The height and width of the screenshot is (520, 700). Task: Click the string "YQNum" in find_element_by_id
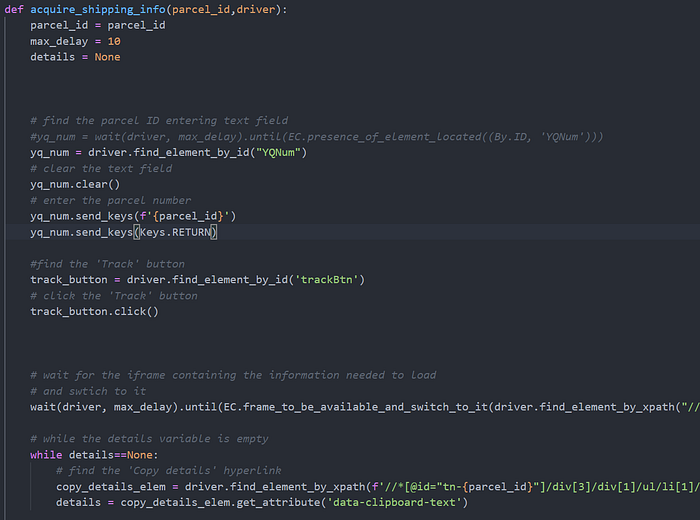pos(278,153)
